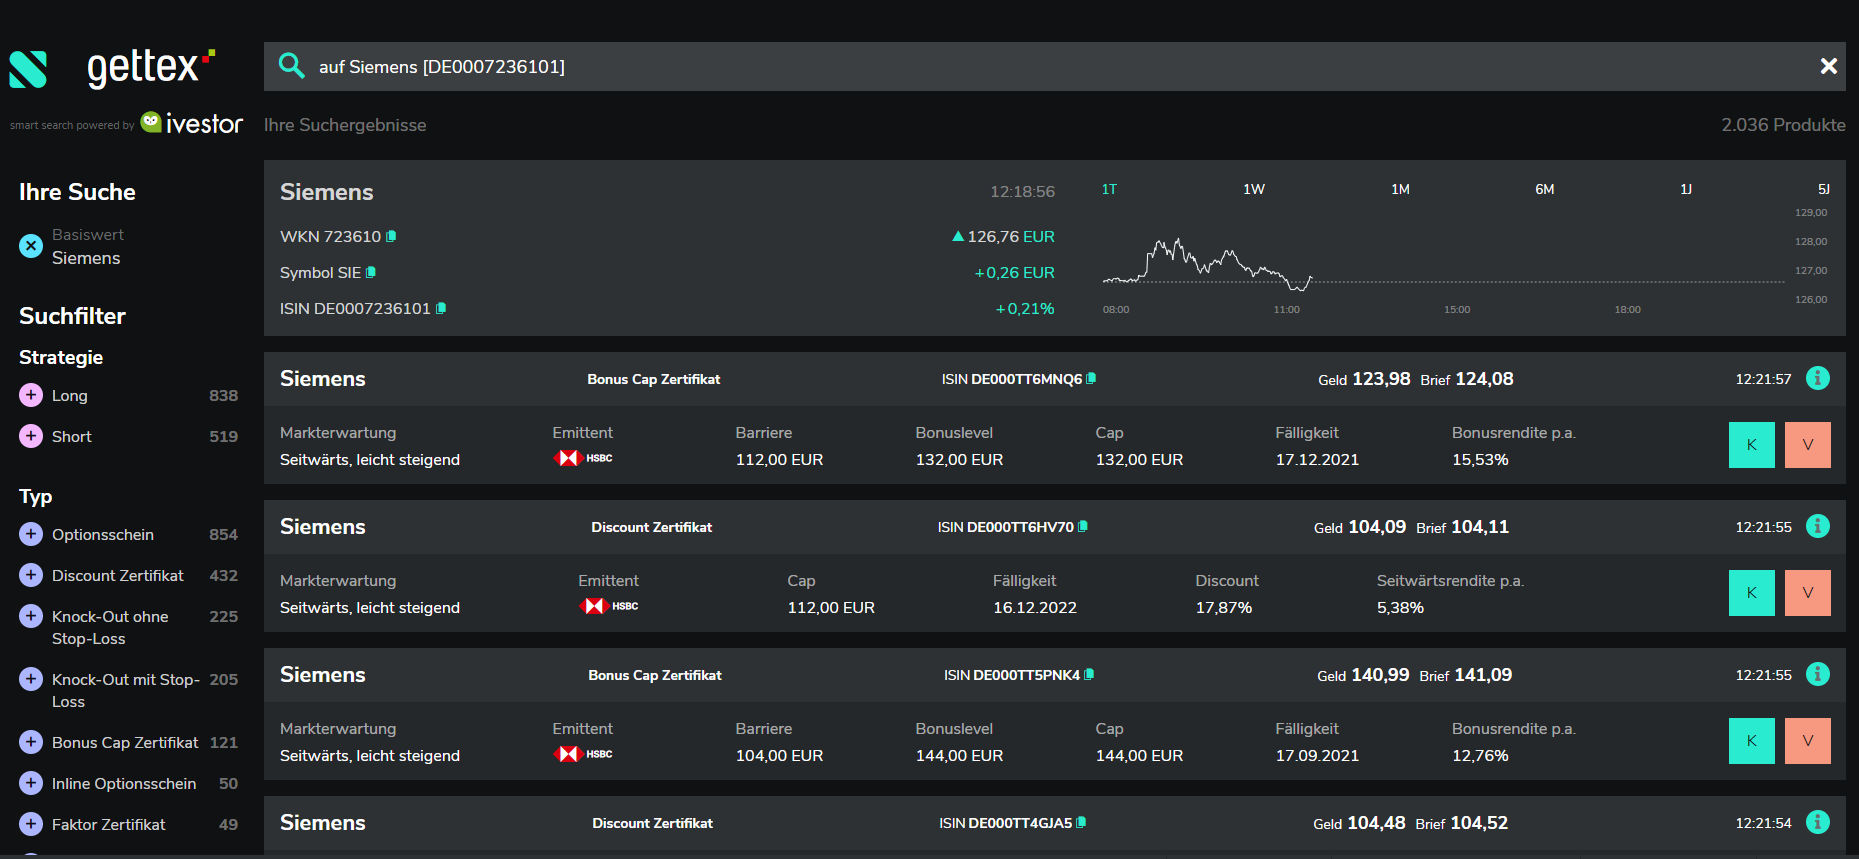Open info for DE000TT6MNQ6 certificate
This screenshot has height=859, width=1859.
(1817, 378)
